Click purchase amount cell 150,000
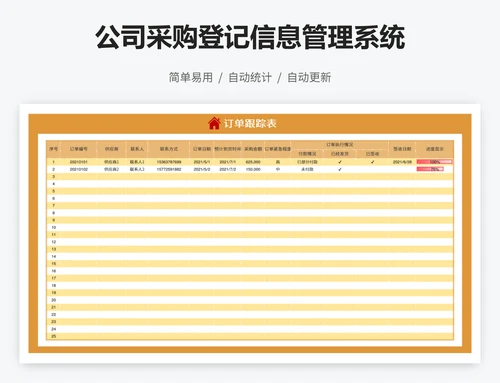Image resolution: width=500 pixels, height=383 pixels. pos(253,169)
